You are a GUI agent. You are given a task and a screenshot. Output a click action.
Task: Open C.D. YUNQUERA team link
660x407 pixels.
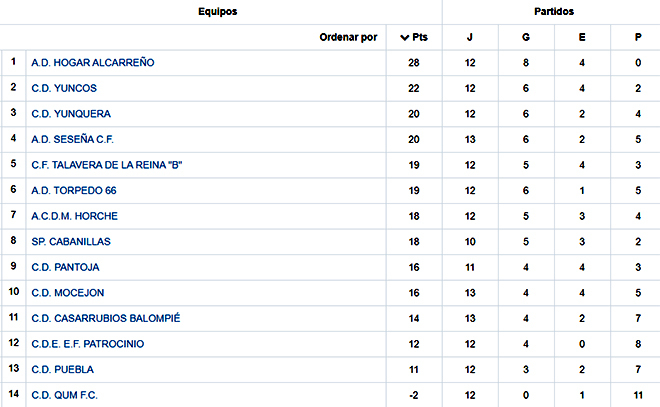(71, 114)
